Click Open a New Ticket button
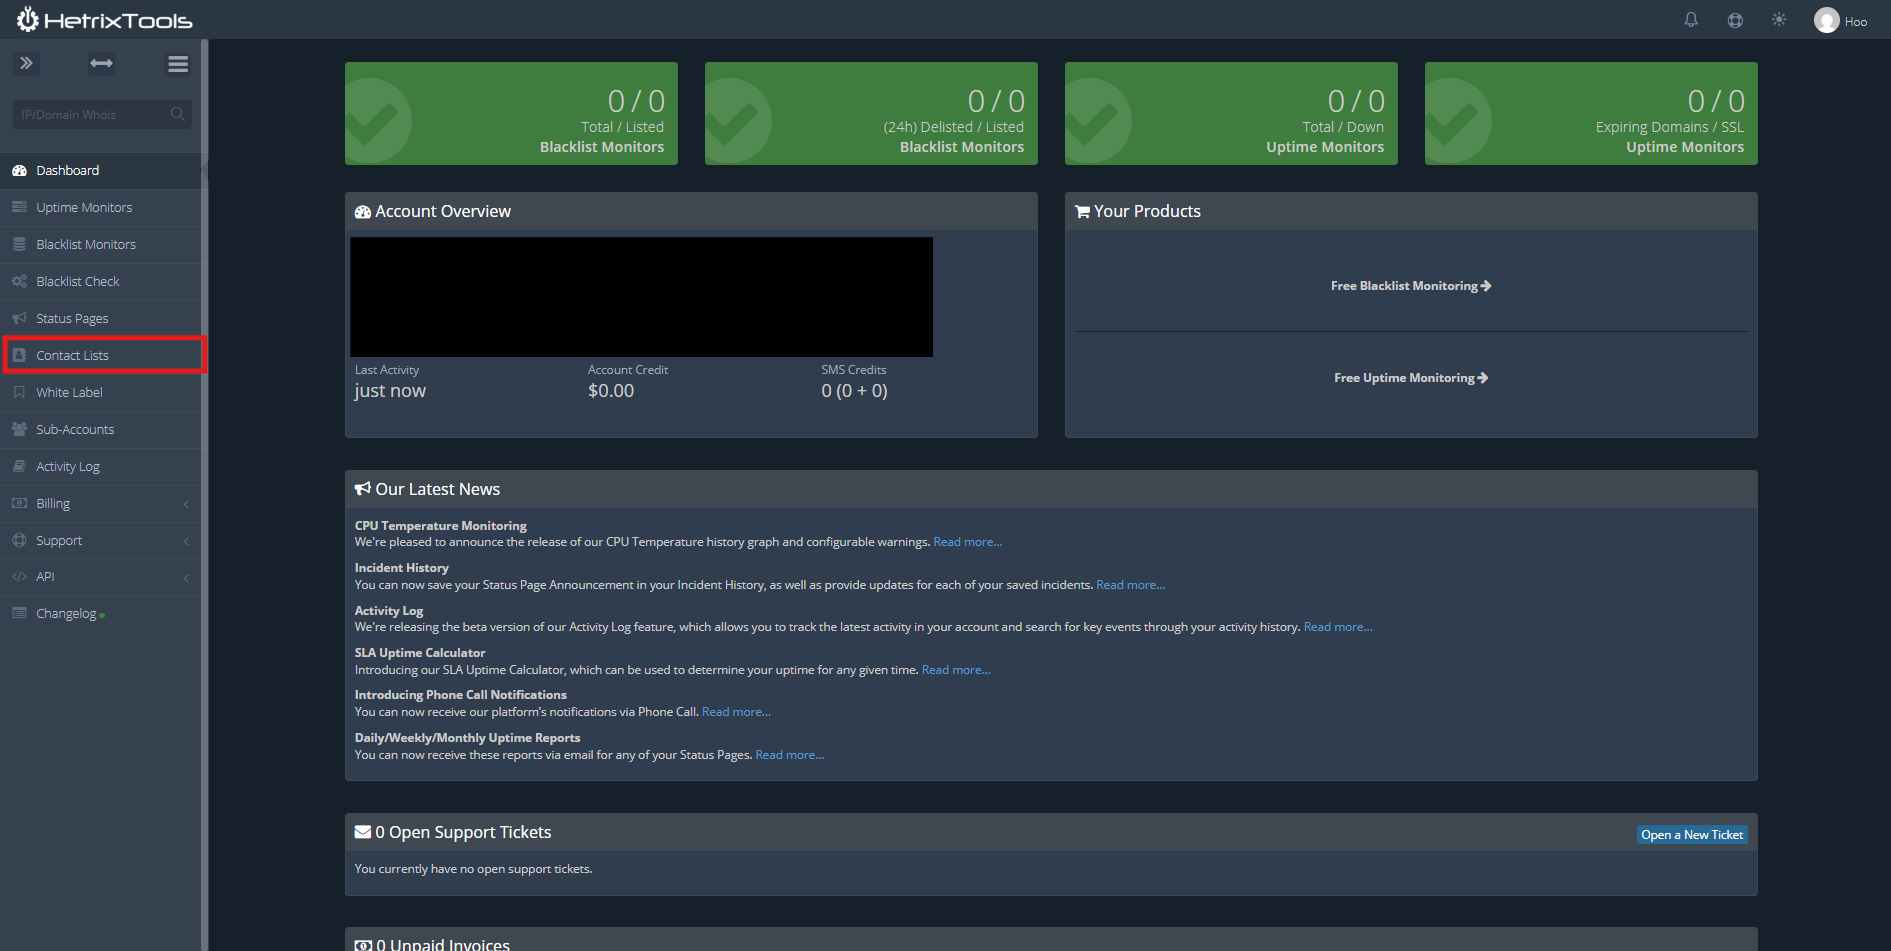 tap(1691, 835)
